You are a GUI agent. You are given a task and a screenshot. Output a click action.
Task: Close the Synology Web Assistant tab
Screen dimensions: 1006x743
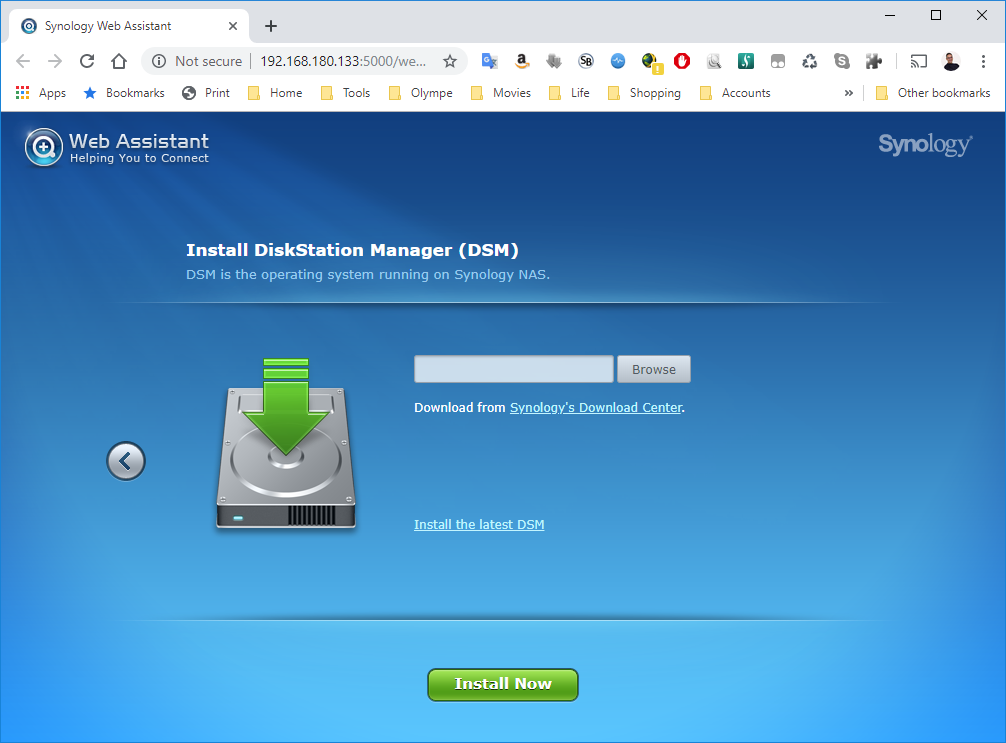coord(233,26)
